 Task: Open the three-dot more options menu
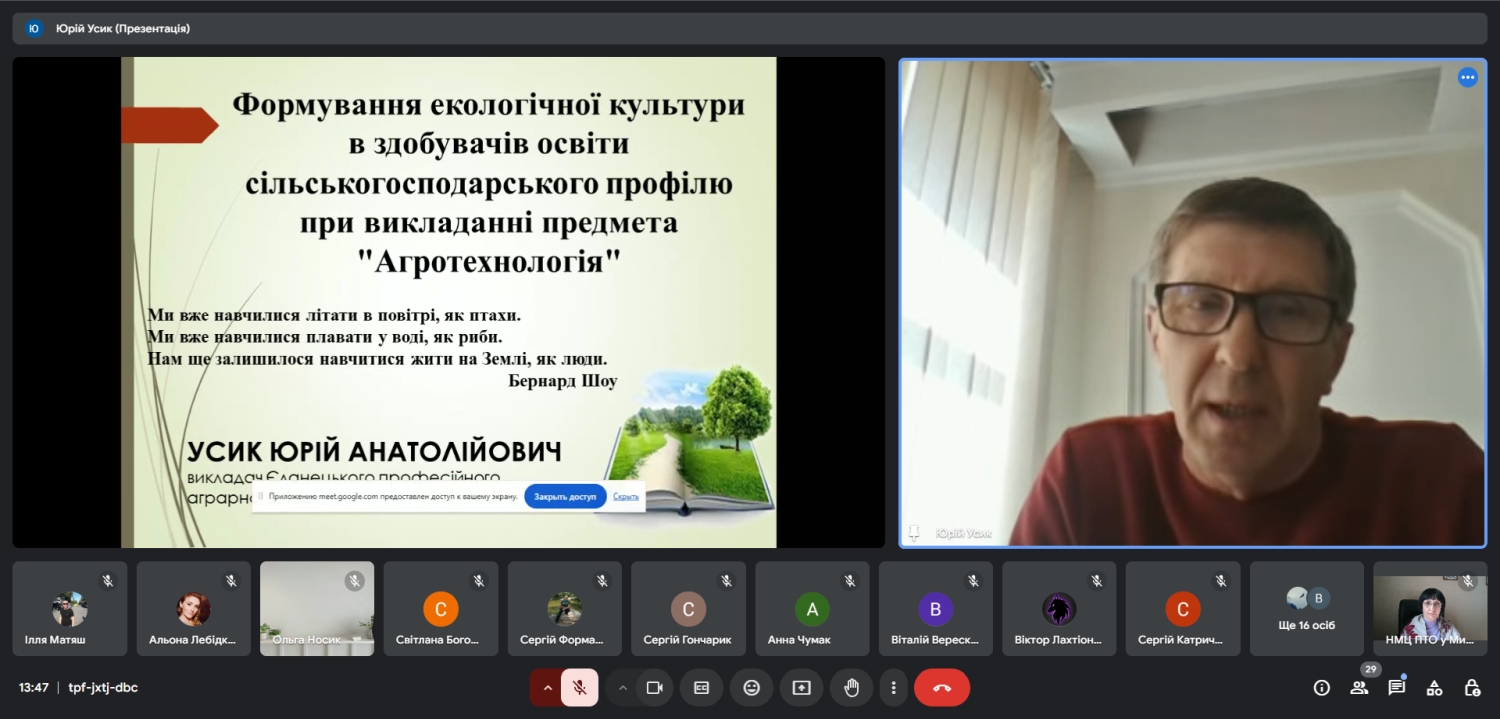tap(893, 688)
